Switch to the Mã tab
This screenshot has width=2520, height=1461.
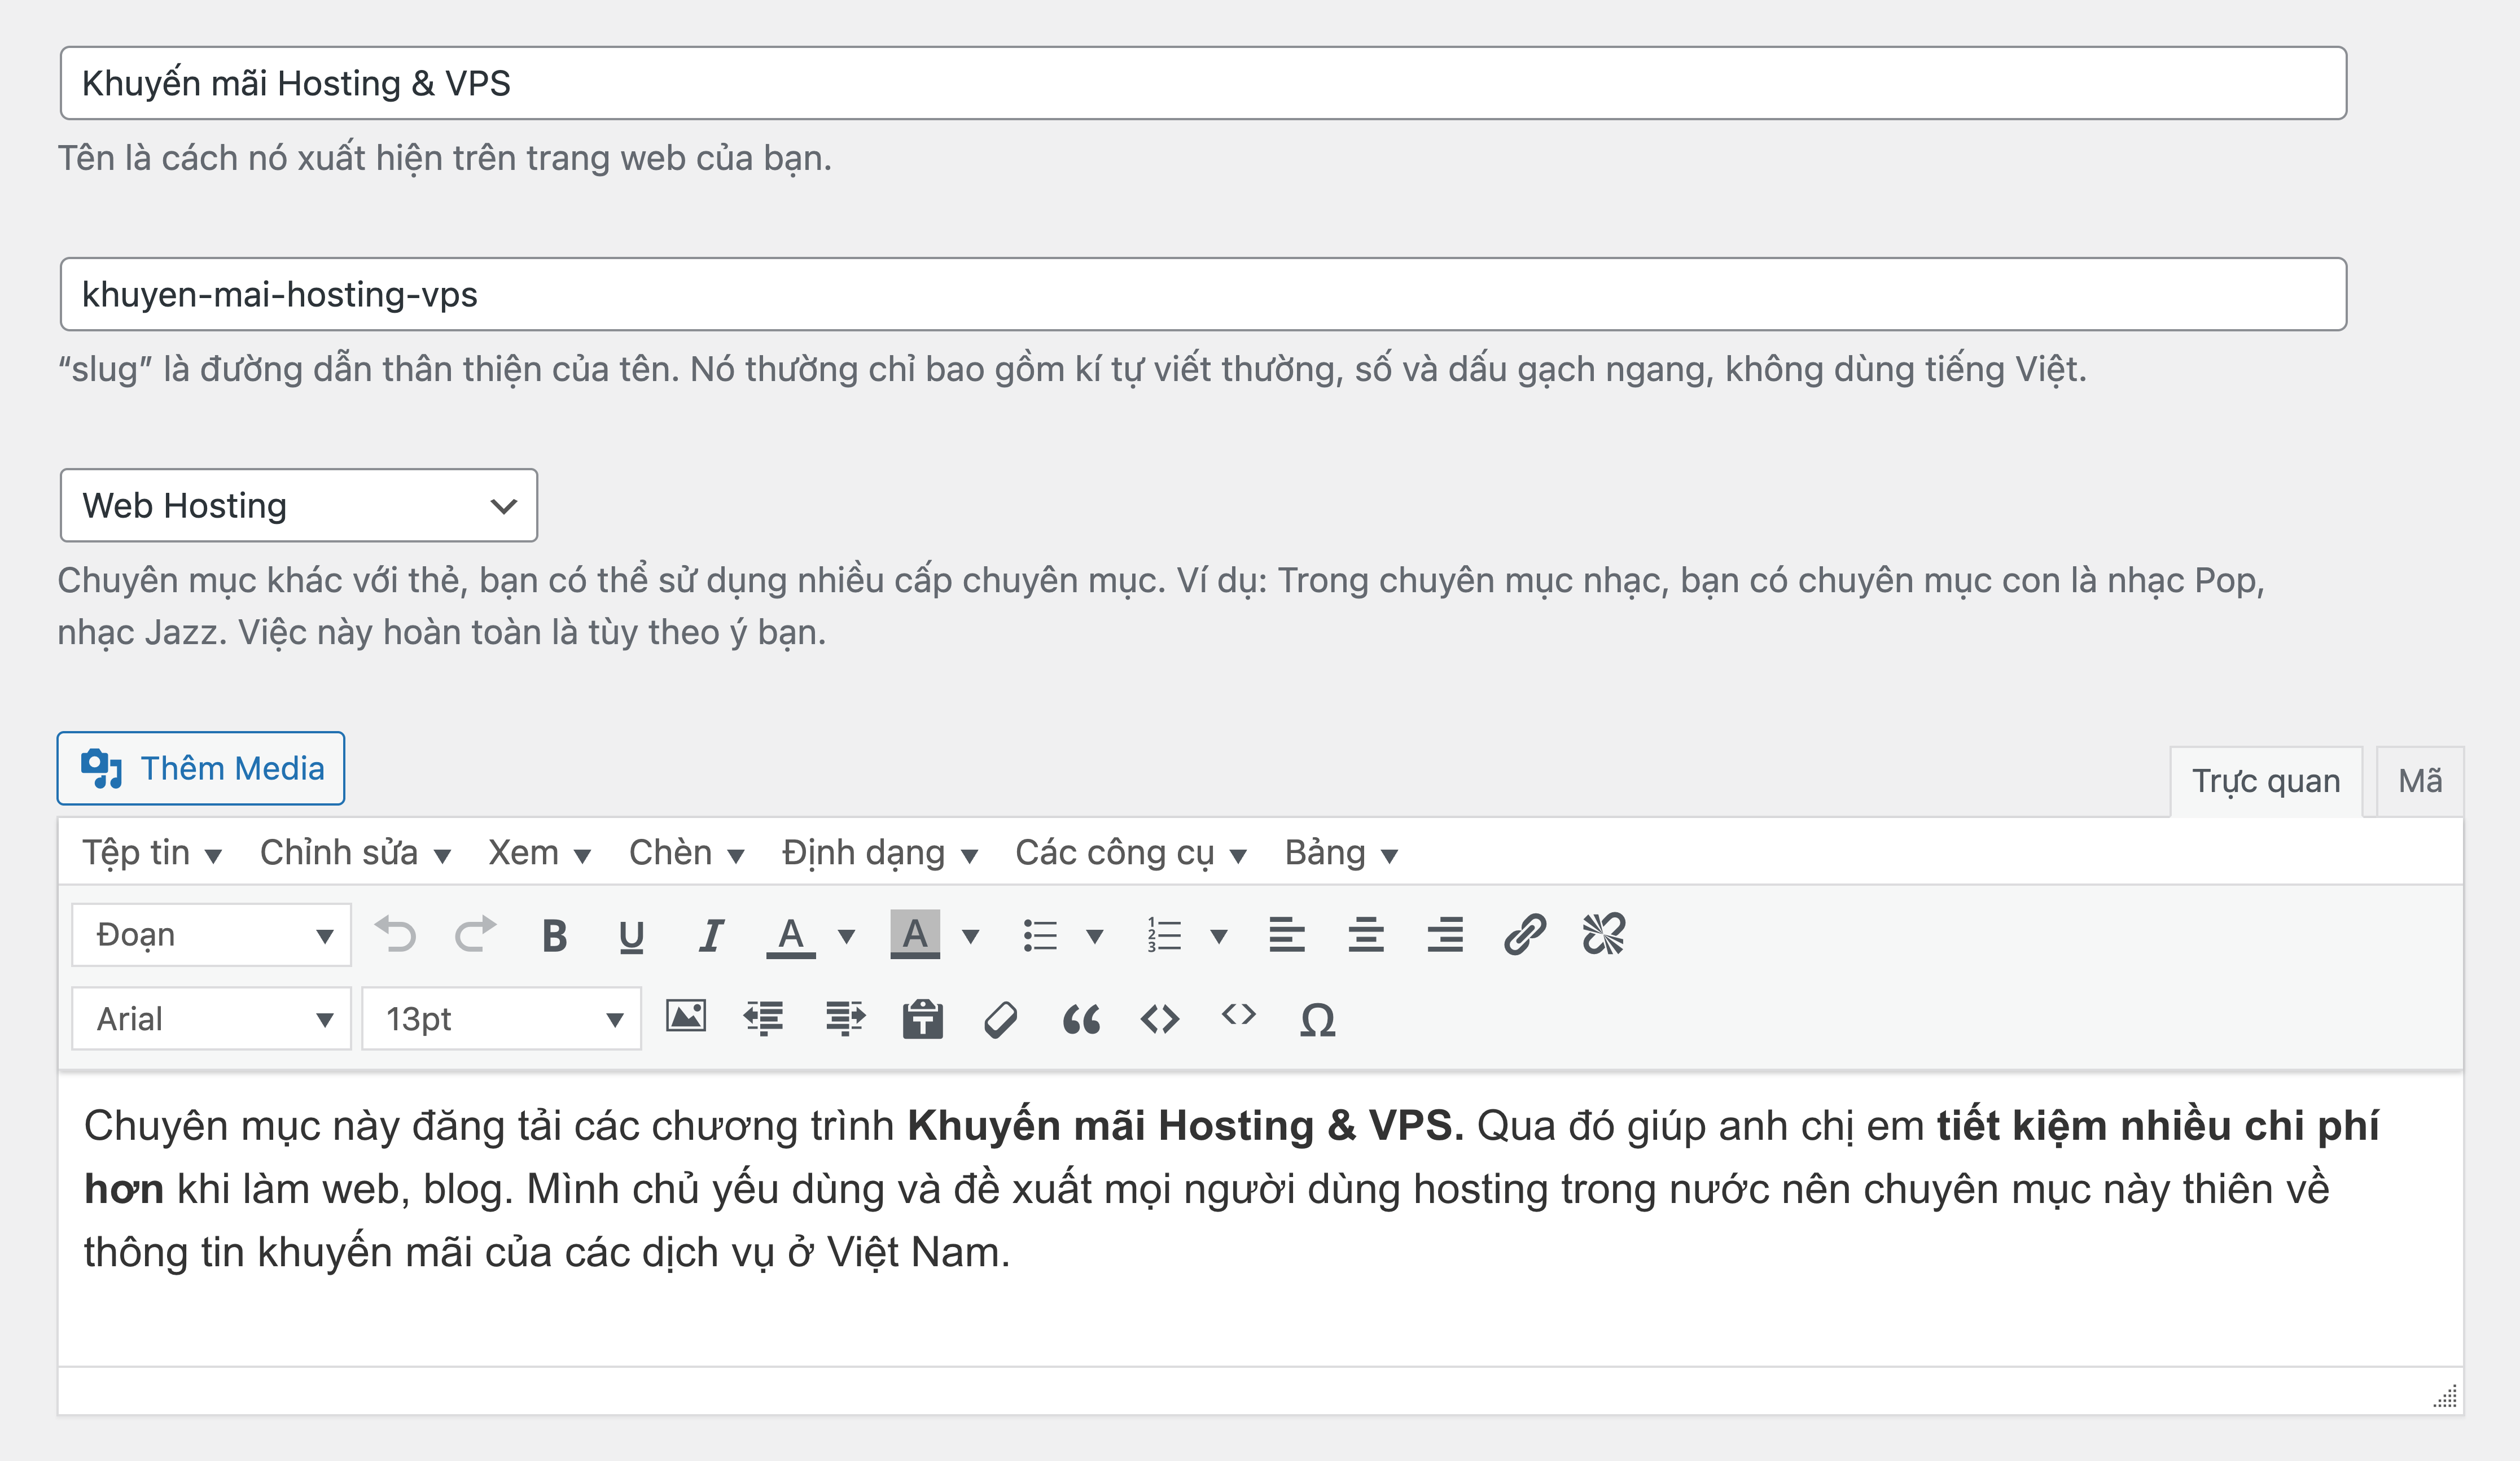pyautogui.click(x=2419, y=780)
